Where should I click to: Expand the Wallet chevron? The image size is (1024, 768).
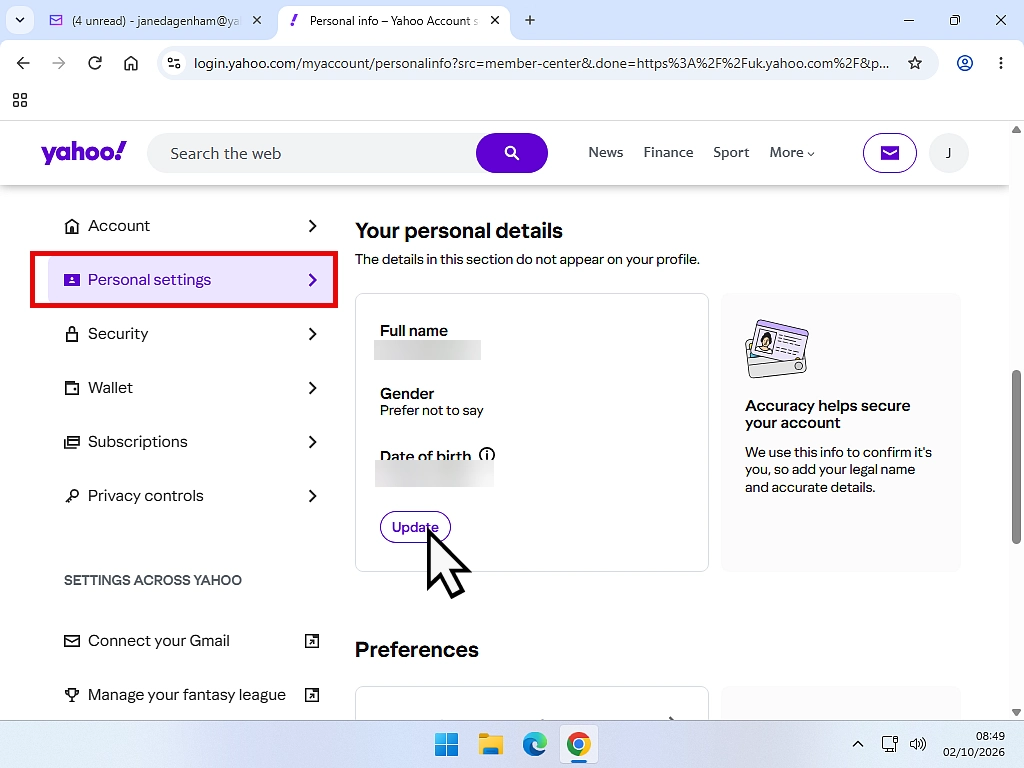point(312,388)
